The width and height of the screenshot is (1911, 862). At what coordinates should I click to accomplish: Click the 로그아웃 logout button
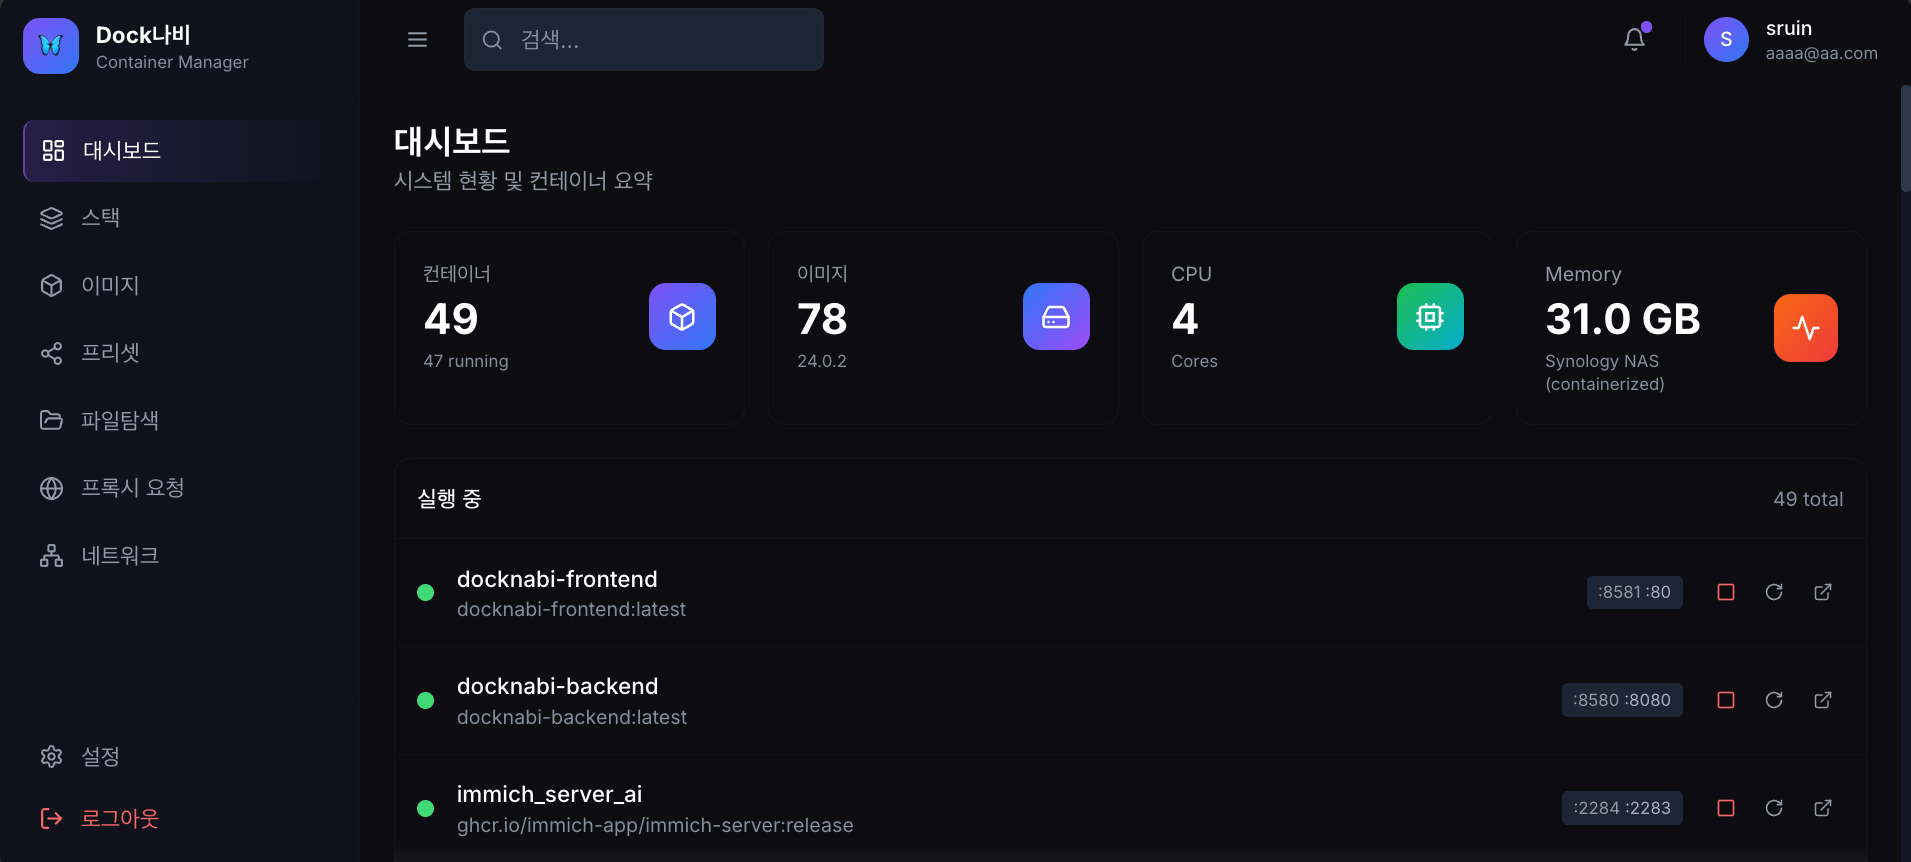[119, 819]
